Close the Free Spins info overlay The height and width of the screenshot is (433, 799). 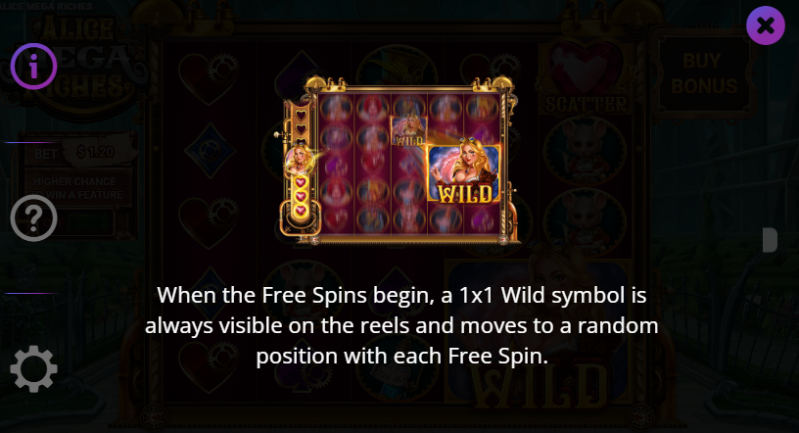(765, 25)
